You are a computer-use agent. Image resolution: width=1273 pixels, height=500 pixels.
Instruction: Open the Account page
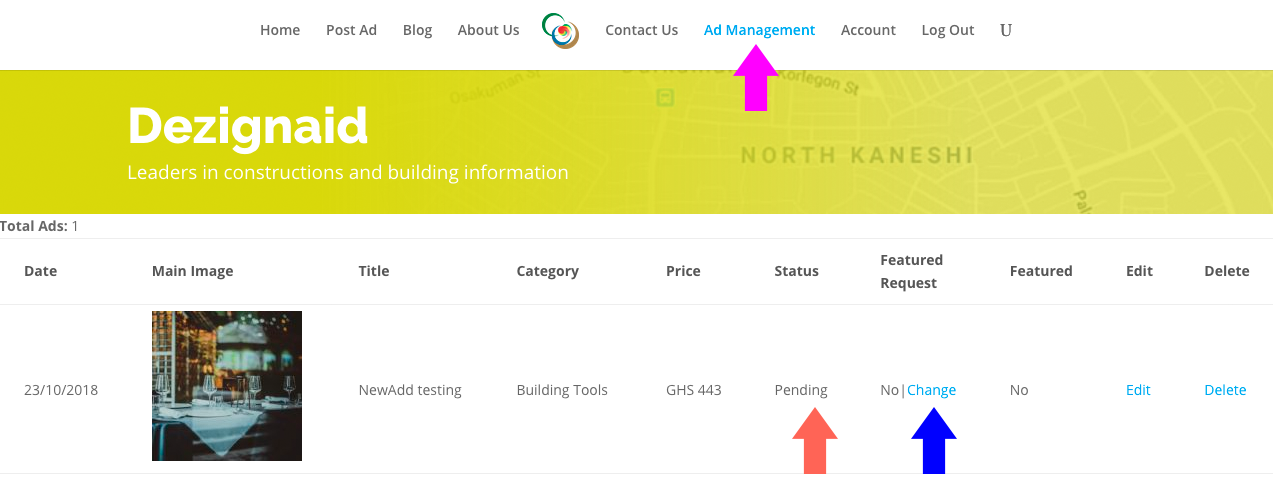(868, 30)
